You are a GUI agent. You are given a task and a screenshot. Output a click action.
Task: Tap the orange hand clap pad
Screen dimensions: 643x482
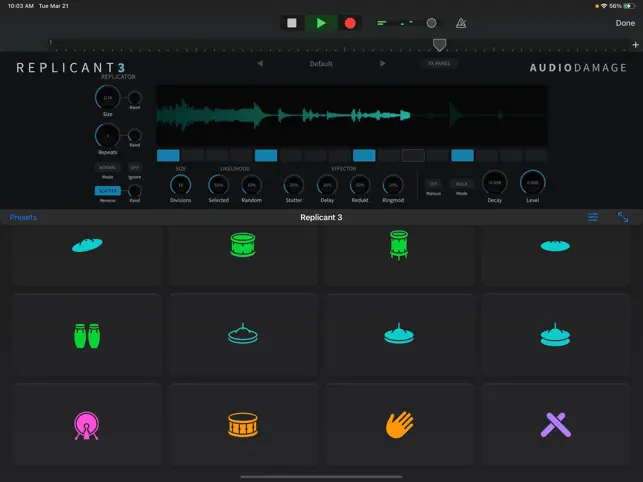click(399, 425)
